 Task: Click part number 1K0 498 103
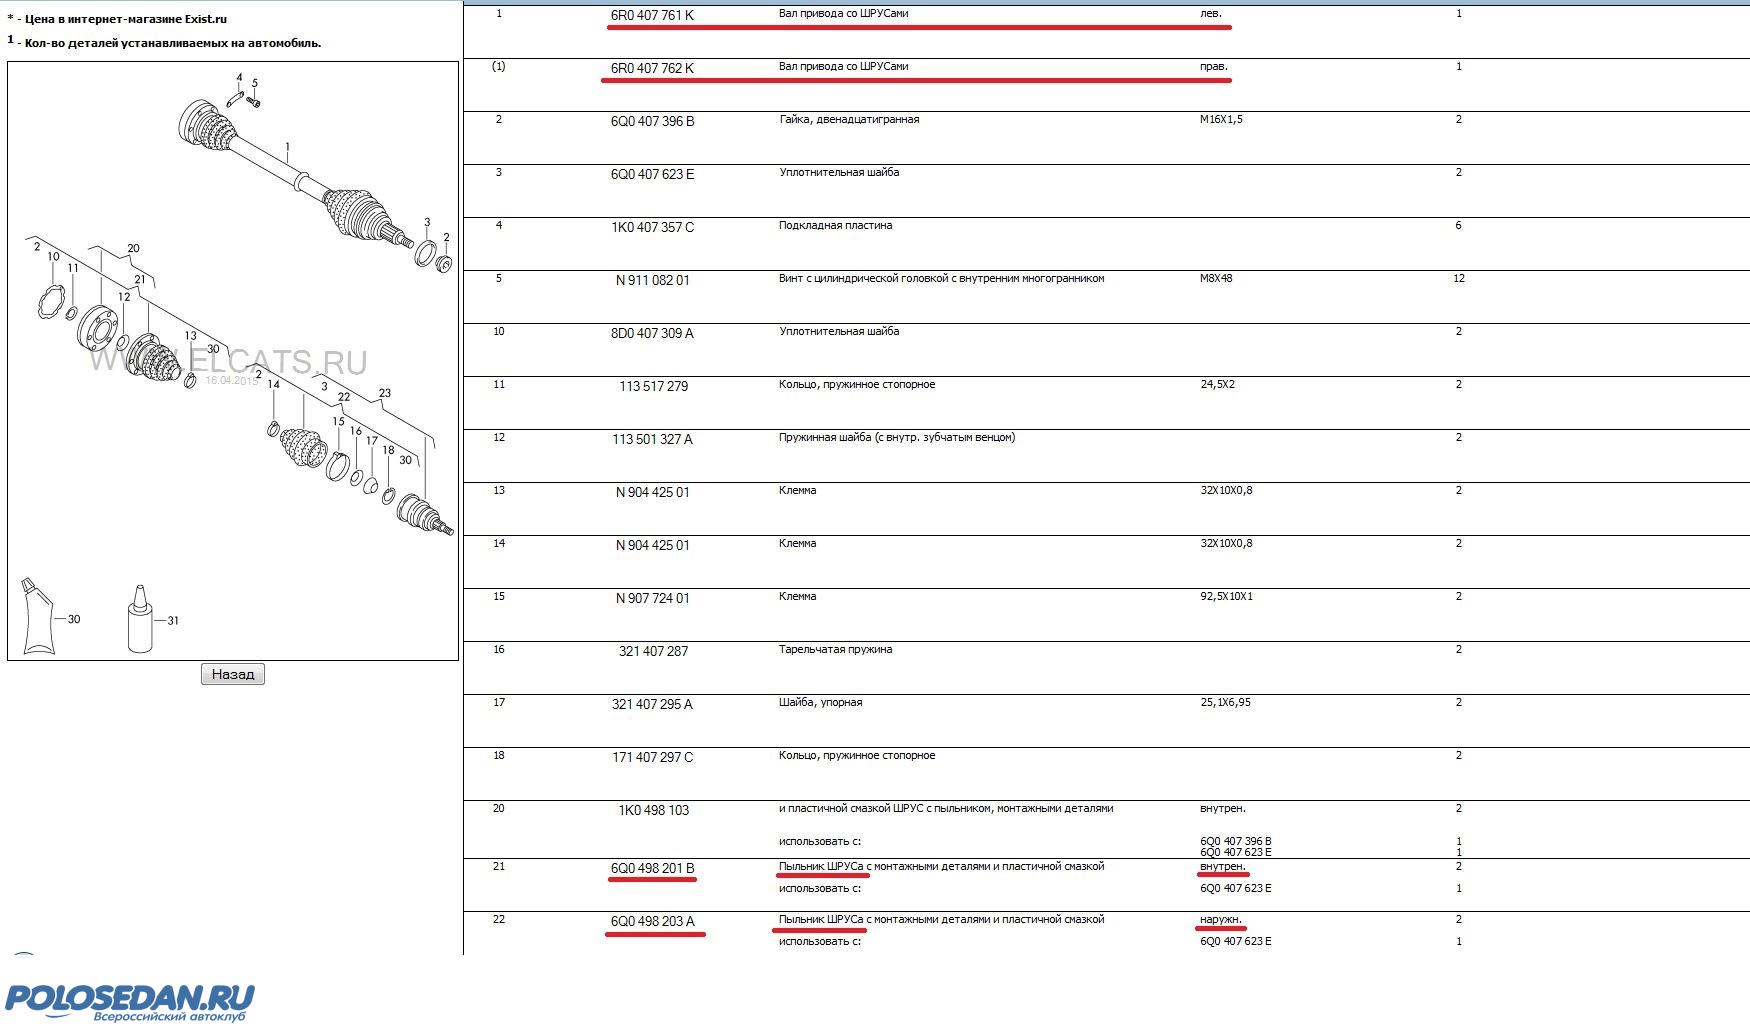pyautogui.click(x=653, y=810)
